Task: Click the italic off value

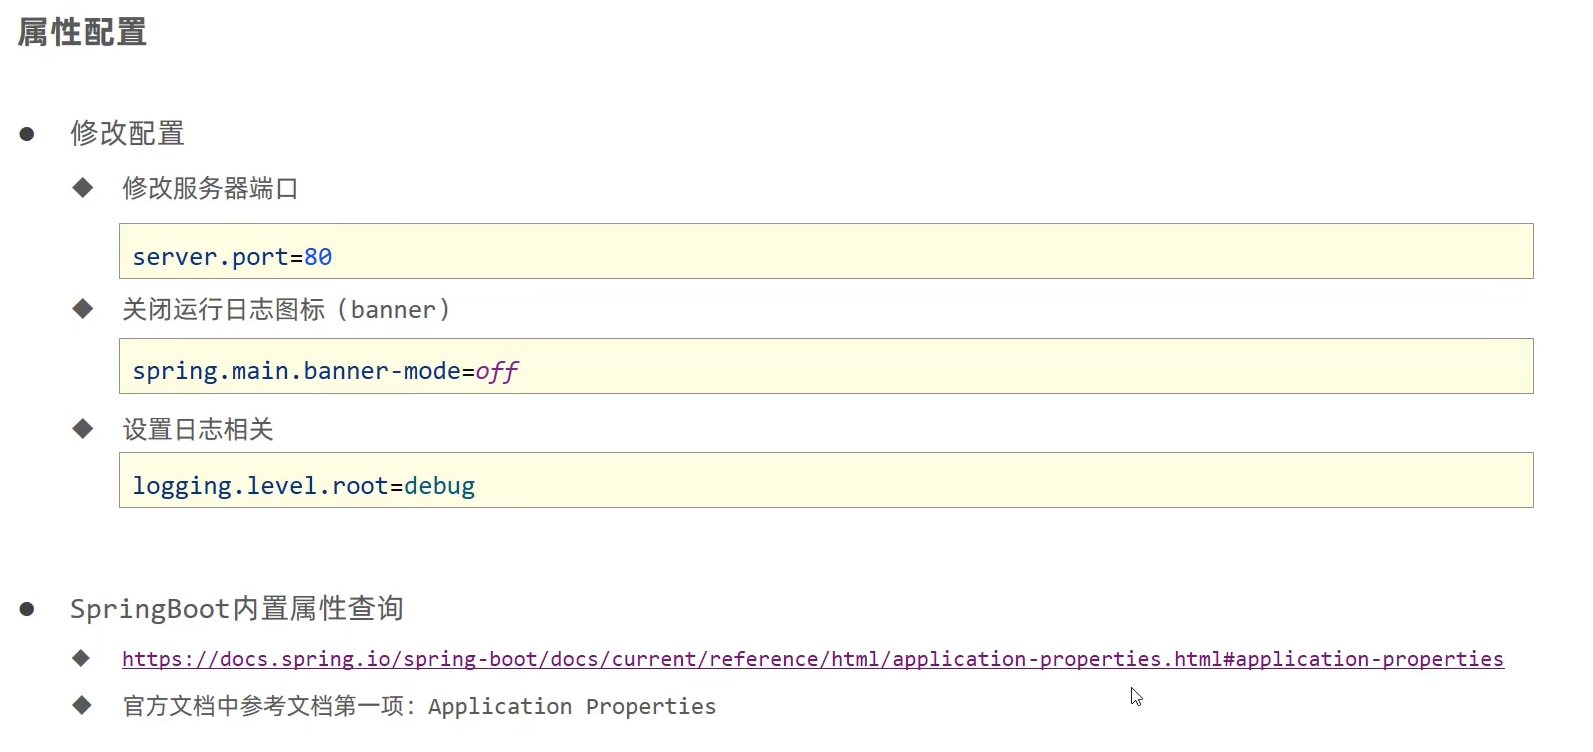Action: (x=496, y=372)
